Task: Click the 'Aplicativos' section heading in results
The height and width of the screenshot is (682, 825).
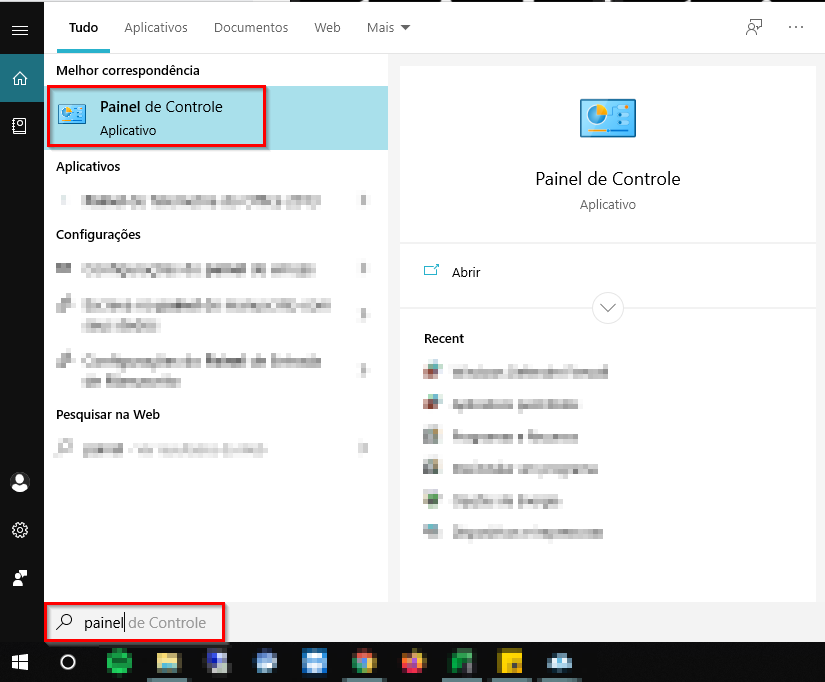Action: tap(88, 166)
